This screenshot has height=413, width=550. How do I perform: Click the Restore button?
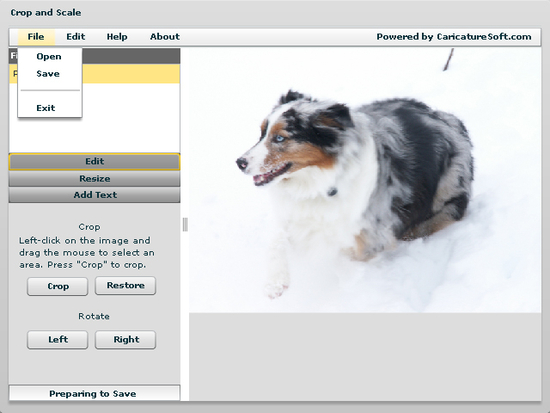click(x=126, y=286)
